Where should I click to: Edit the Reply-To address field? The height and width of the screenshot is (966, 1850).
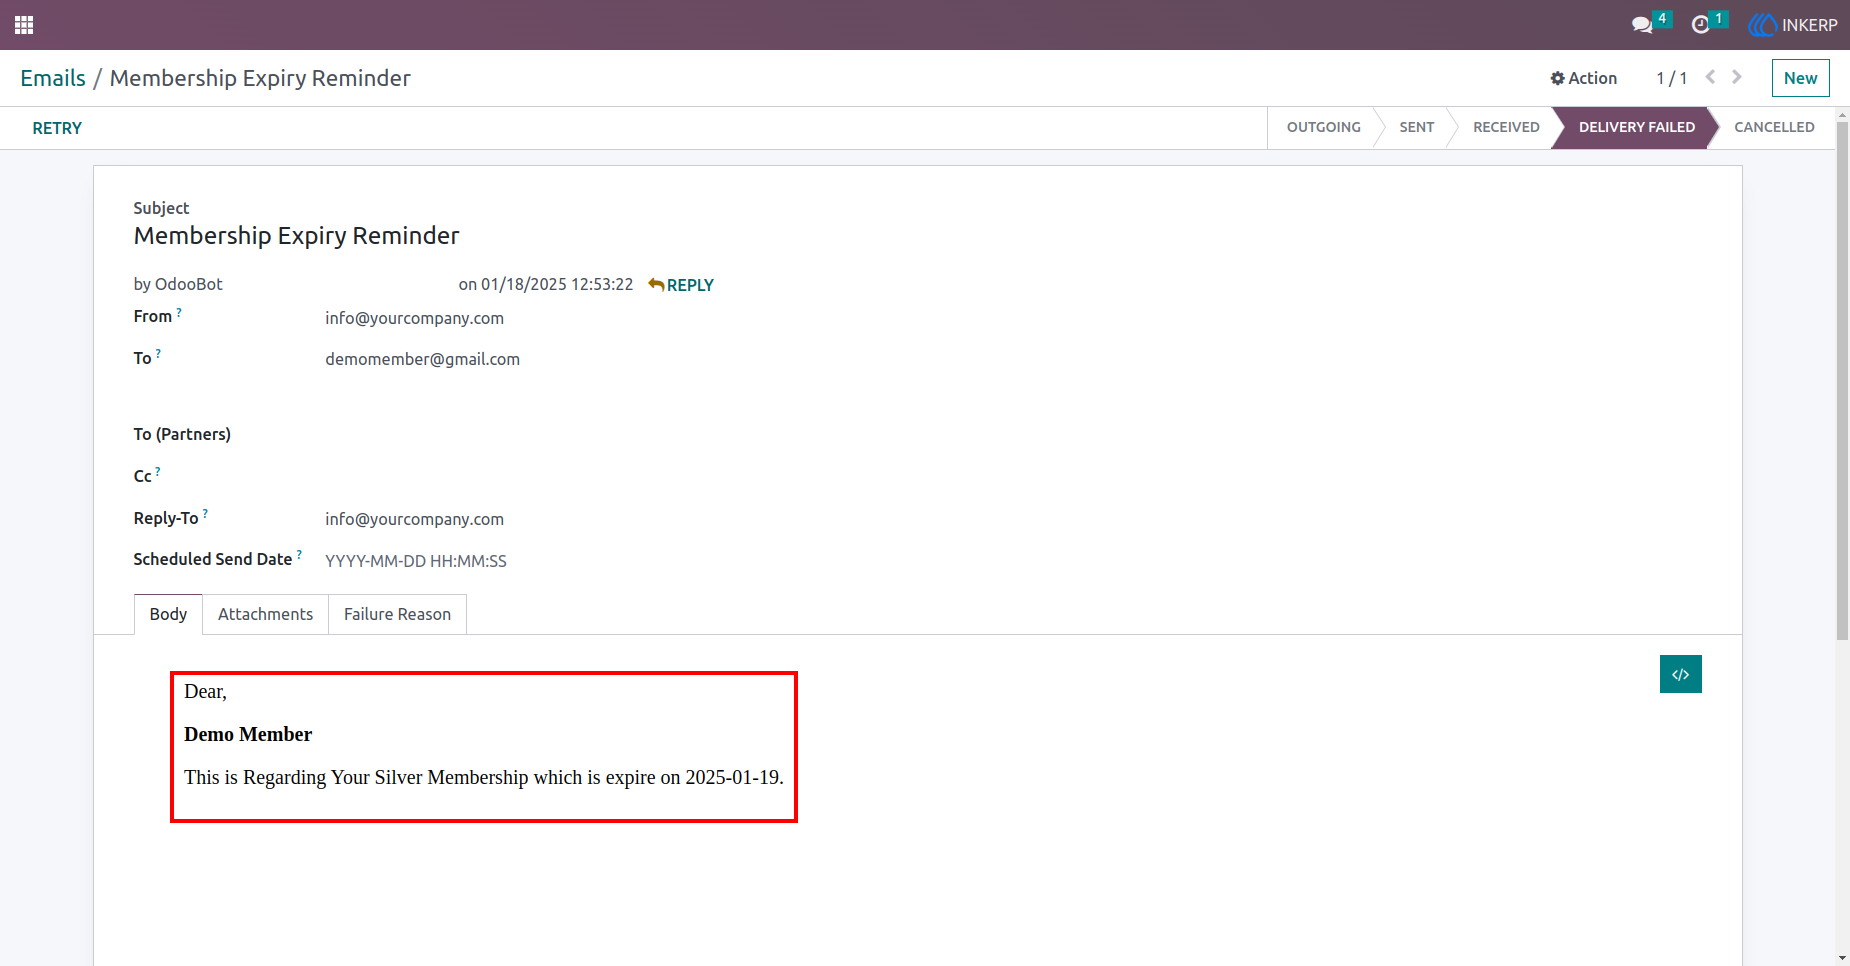(414, 519)
